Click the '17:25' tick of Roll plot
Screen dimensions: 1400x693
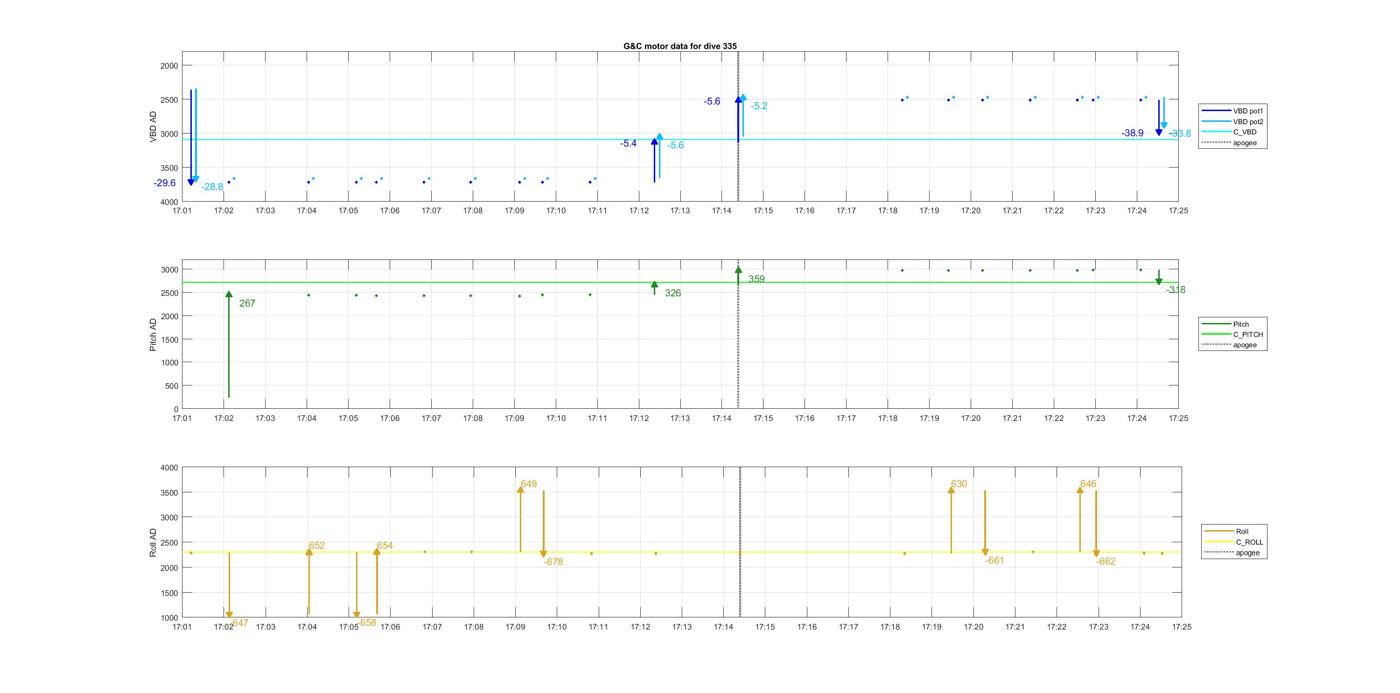point(1181,627)
